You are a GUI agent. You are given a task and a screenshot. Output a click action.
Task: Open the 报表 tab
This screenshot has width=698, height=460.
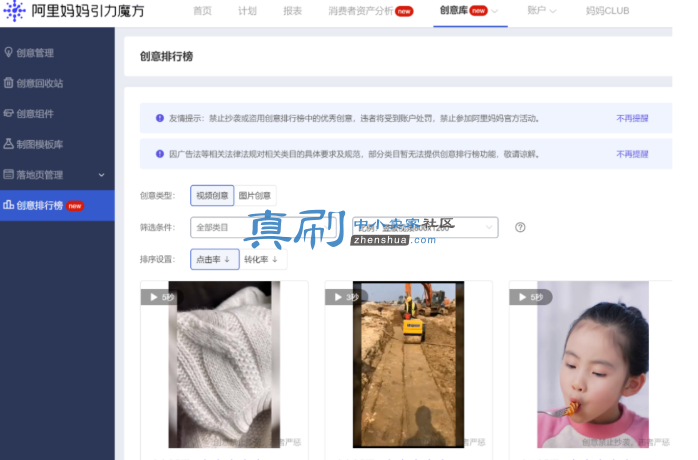(x=292, y=11)
